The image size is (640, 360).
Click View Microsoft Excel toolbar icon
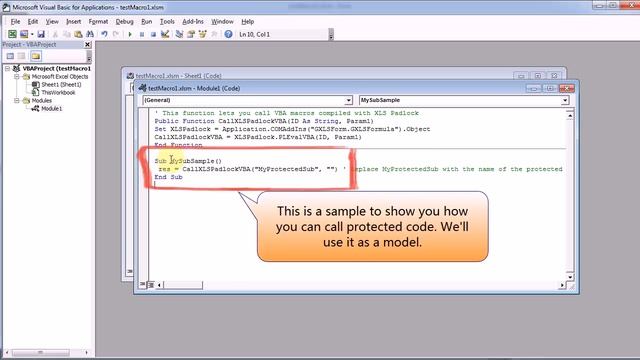point(12,34)
